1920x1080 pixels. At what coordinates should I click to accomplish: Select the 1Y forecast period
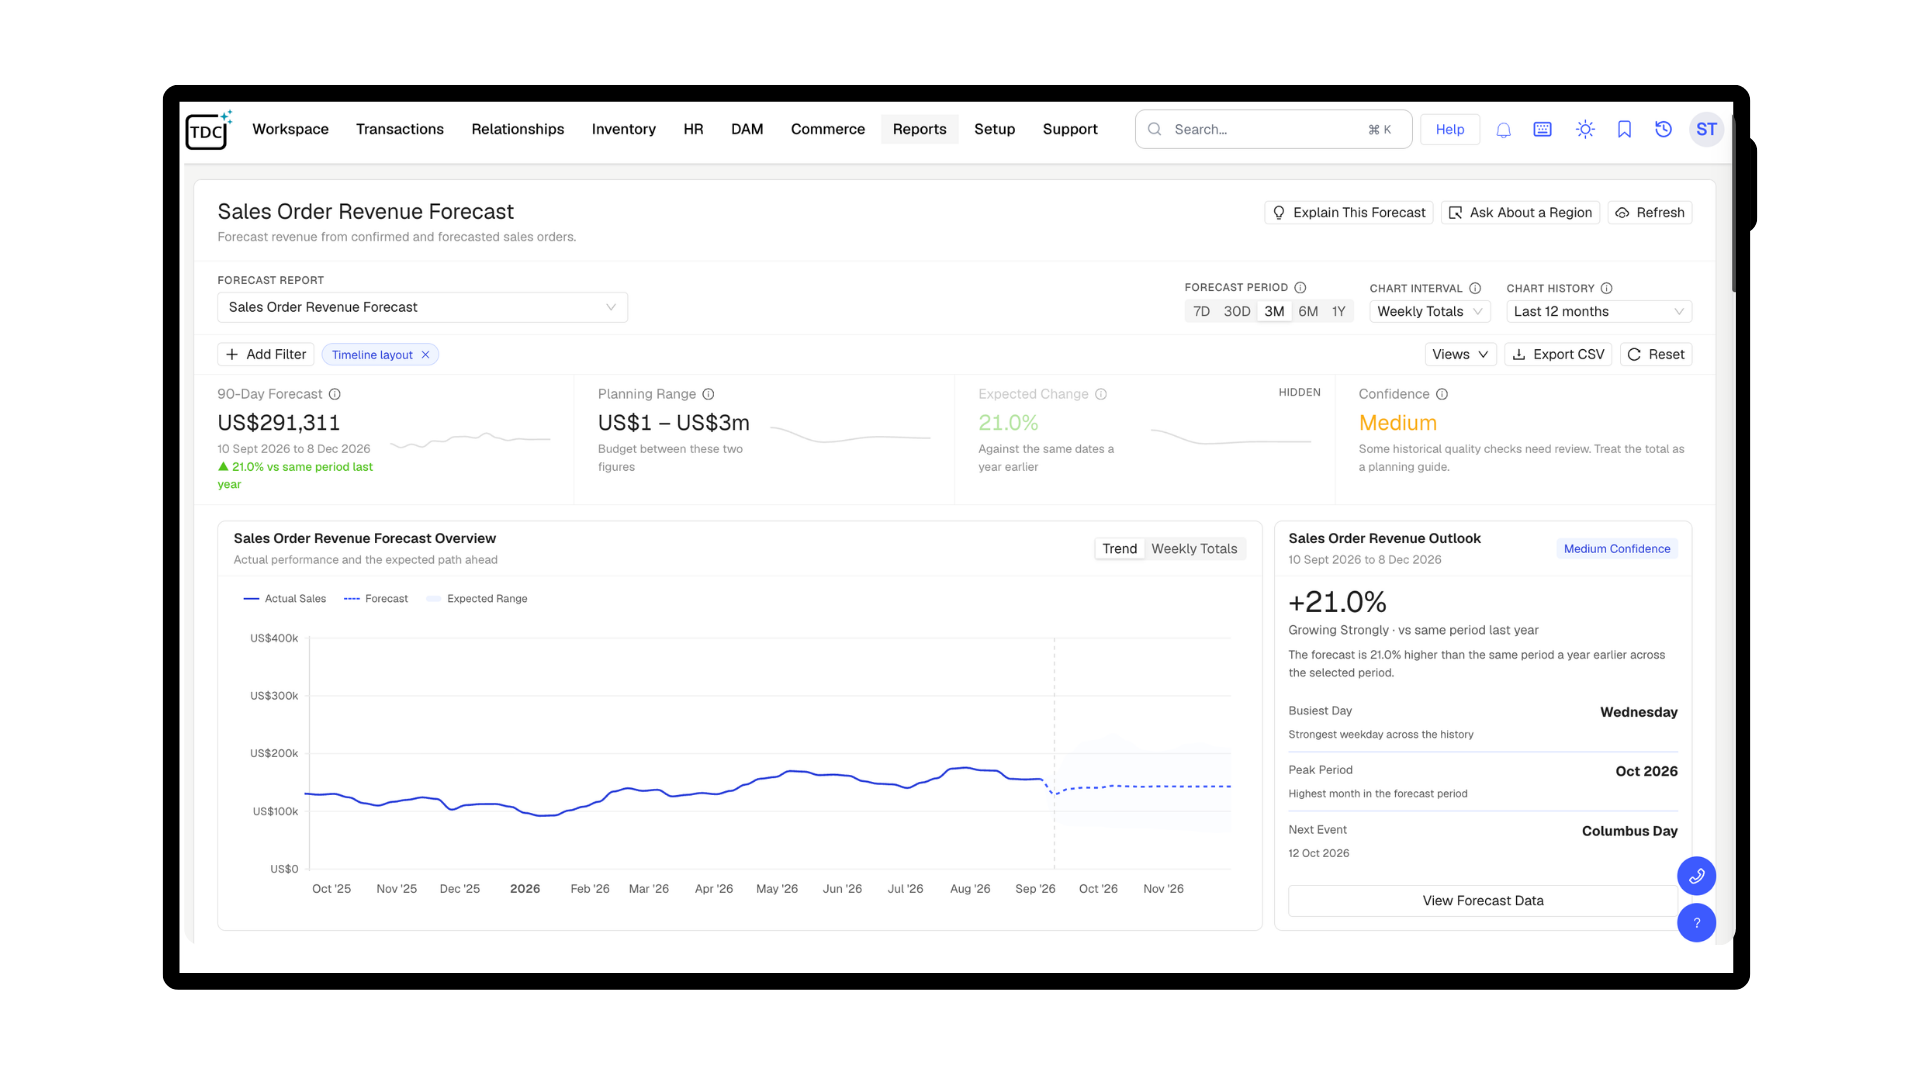[x=1338, y=312]
